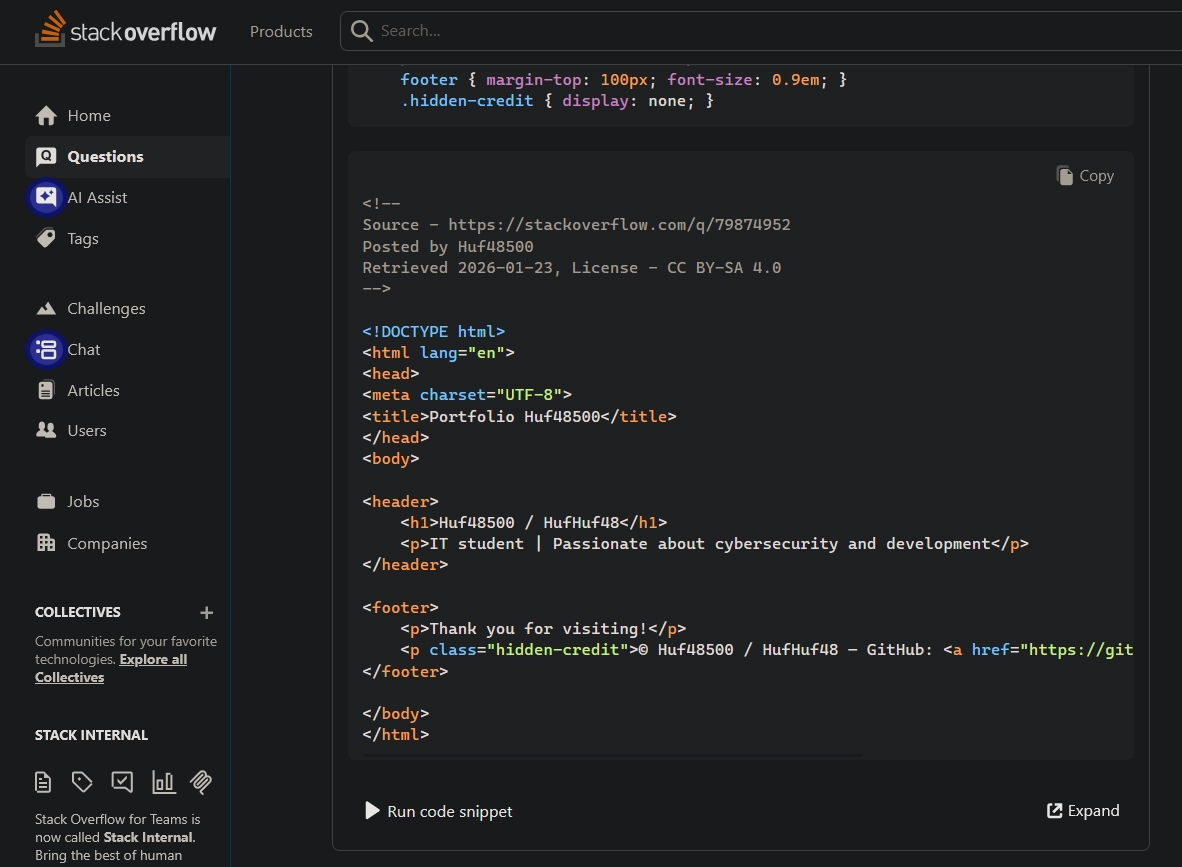Click the bar chart icon under Stack Internal

163,782
